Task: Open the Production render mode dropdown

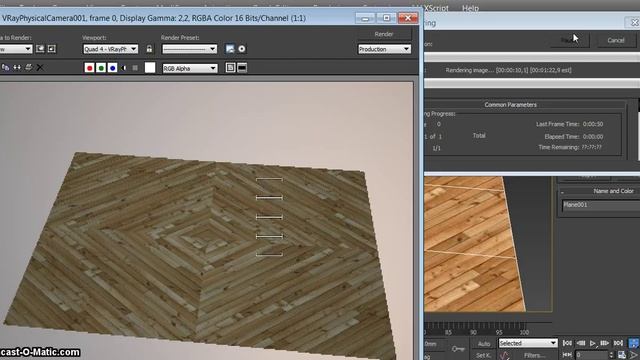Action: click(x=384, y=49)
